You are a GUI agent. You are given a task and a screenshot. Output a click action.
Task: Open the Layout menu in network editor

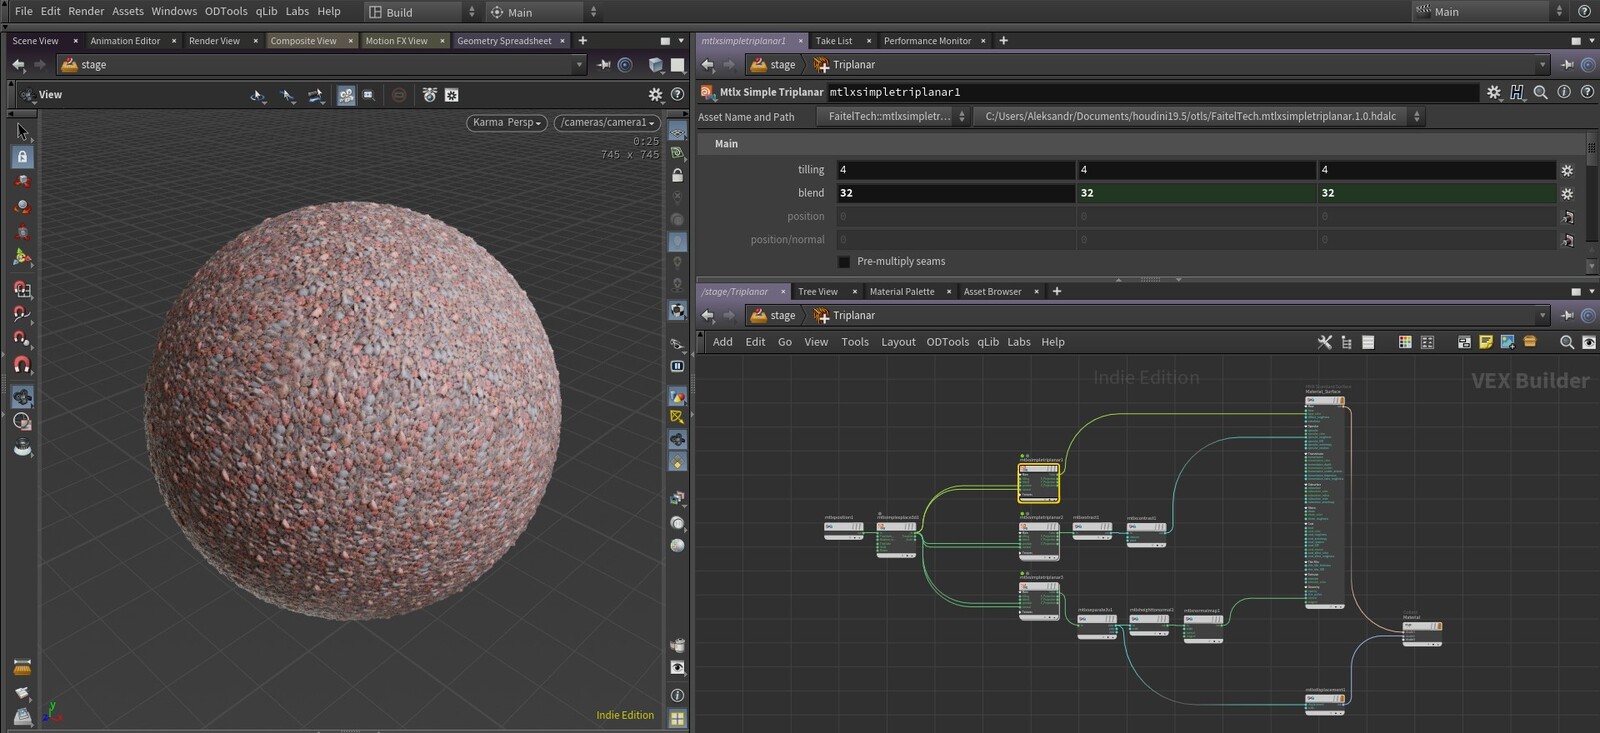(898, 342)
